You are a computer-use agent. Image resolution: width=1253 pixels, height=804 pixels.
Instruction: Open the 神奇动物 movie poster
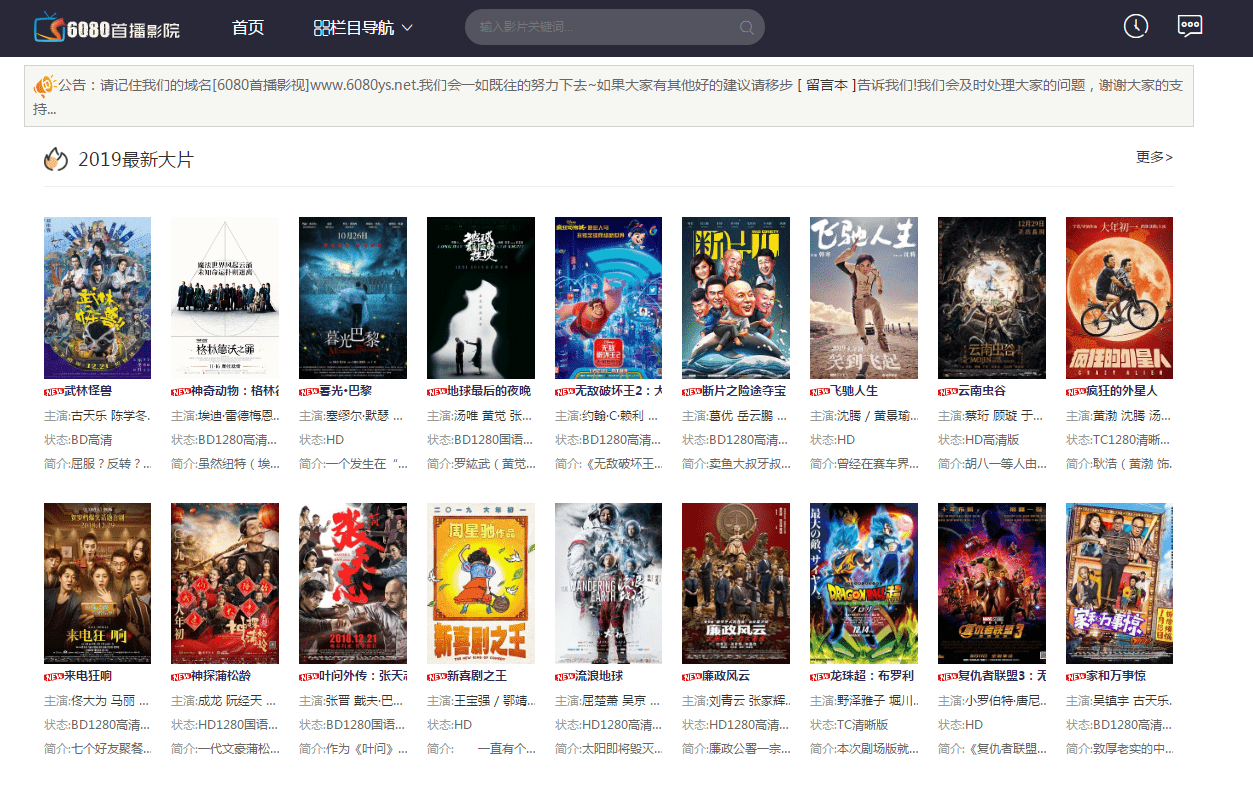click(x=225, y=298)
